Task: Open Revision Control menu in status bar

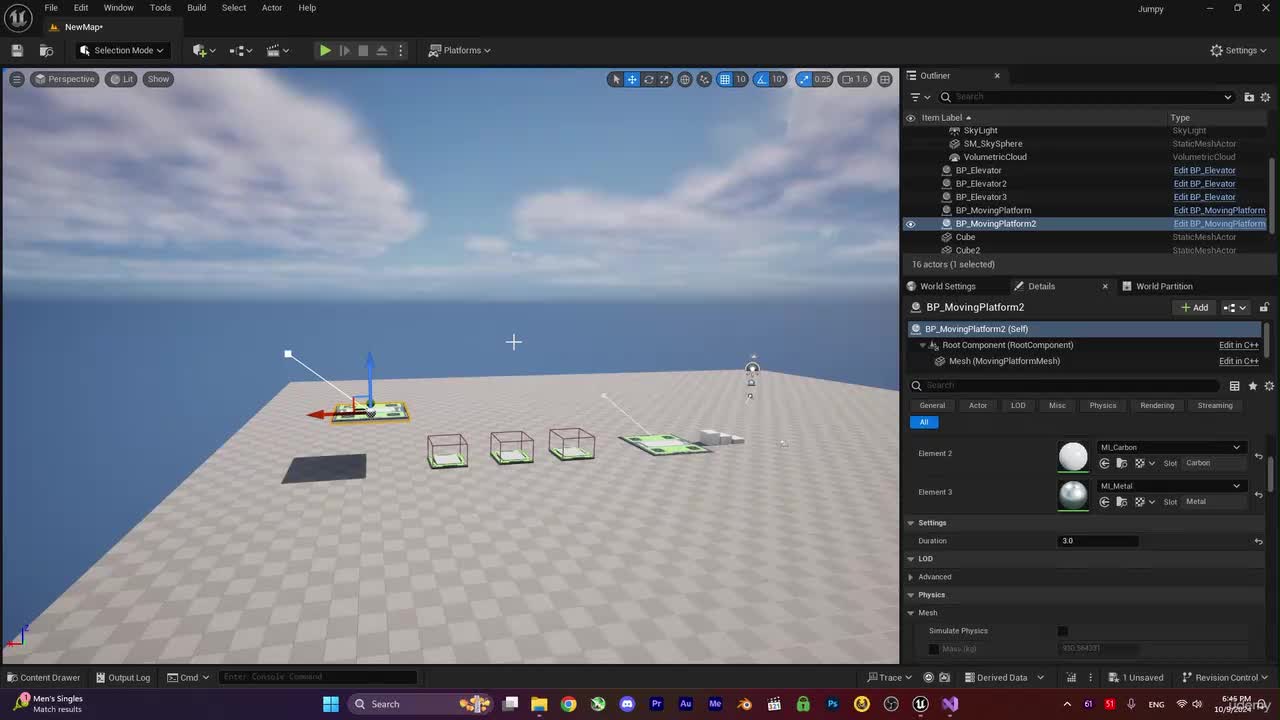Action: (x=1225, y=678)
